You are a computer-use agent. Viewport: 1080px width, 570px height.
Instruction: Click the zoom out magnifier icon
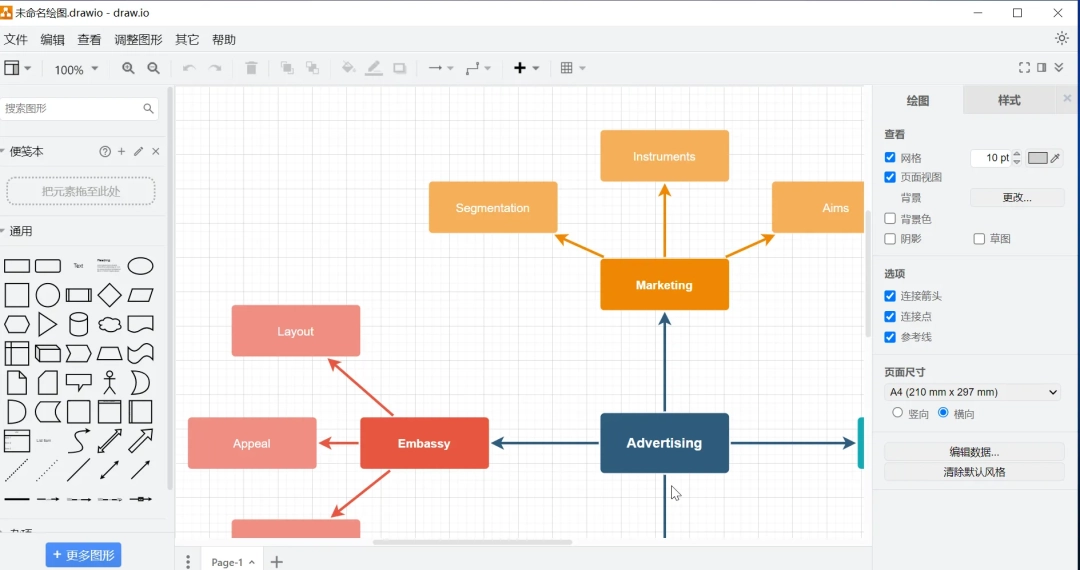[x=154, y=68]
